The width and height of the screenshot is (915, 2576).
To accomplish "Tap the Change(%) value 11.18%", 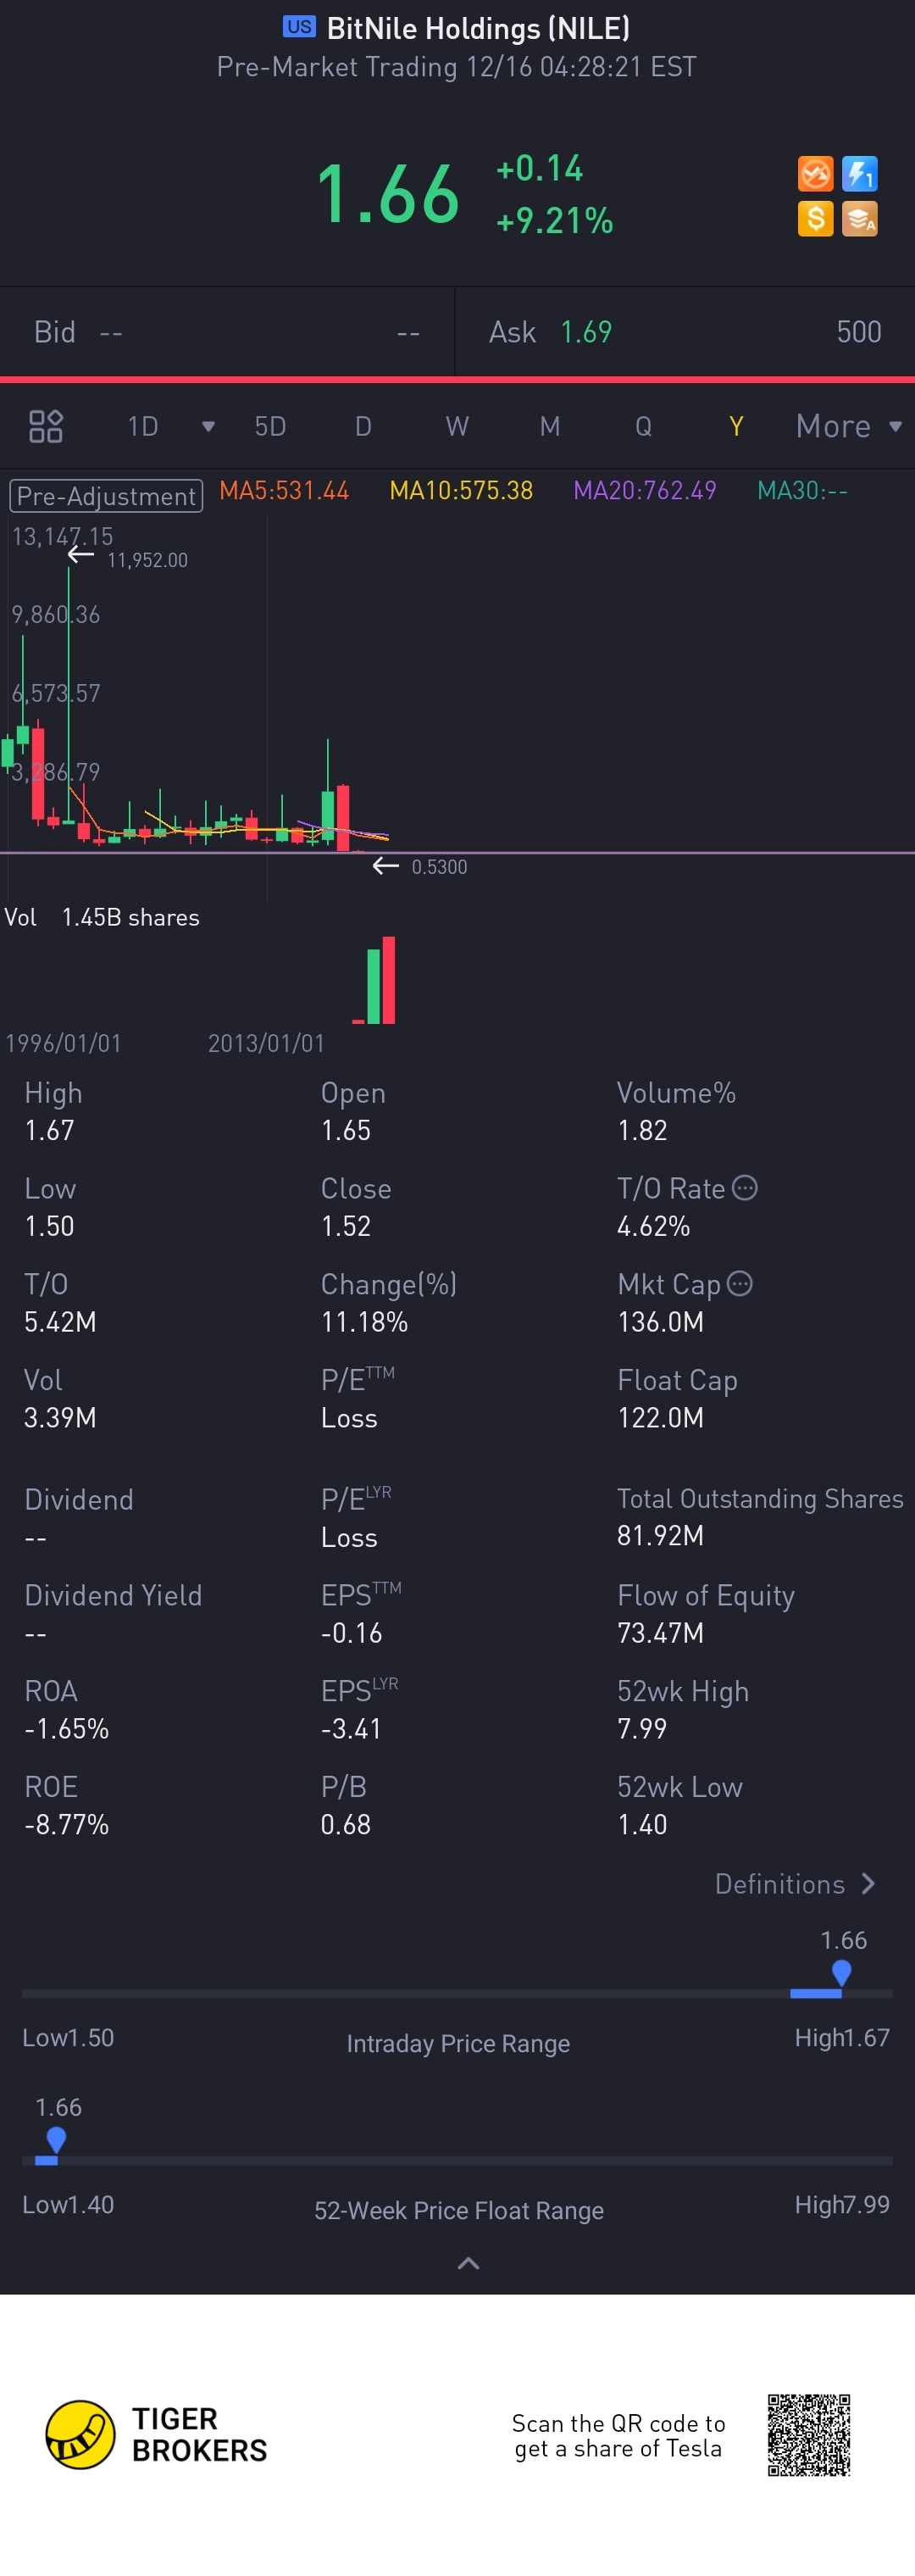I will coord(364,1322).
